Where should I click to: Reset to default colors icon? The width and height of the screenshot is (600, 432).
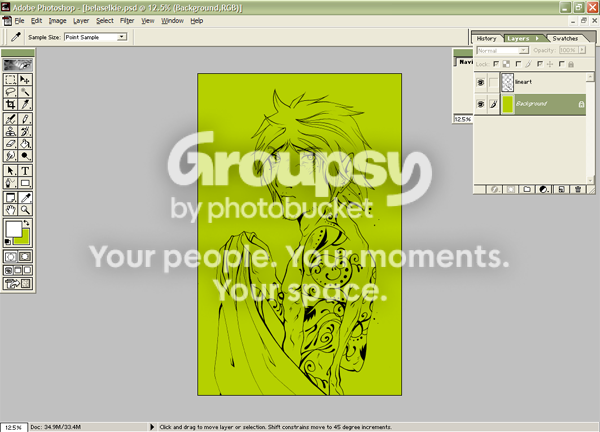(x=7, y=242)
